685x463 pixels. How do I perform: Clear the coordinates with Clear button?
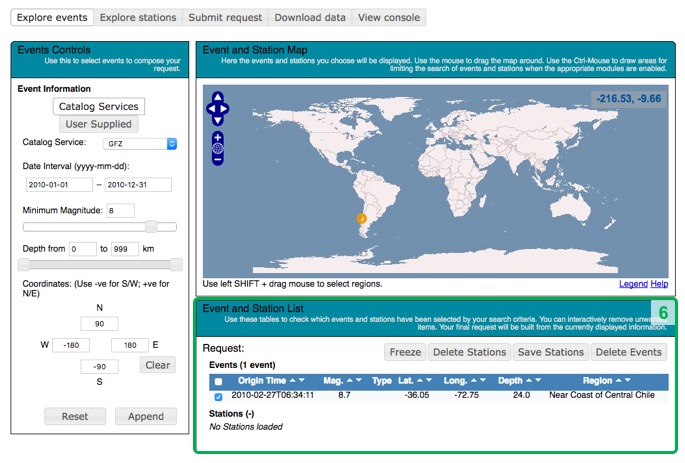(158, 365)
